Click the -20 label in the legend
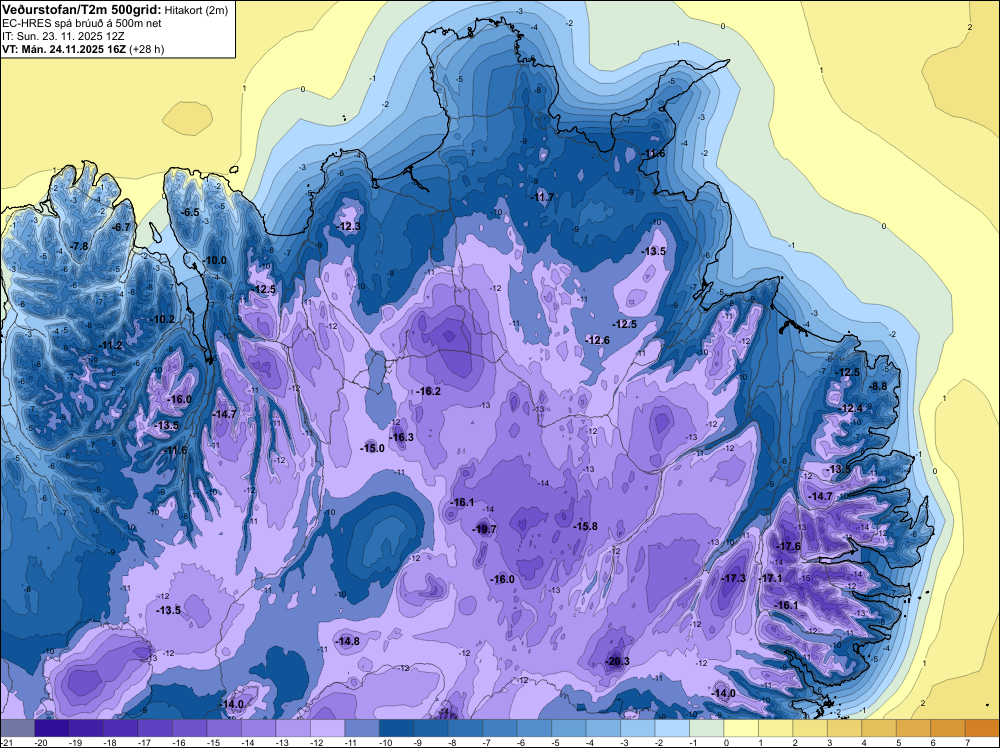This screenshot has height=748, width=1000. coord(42,743)
